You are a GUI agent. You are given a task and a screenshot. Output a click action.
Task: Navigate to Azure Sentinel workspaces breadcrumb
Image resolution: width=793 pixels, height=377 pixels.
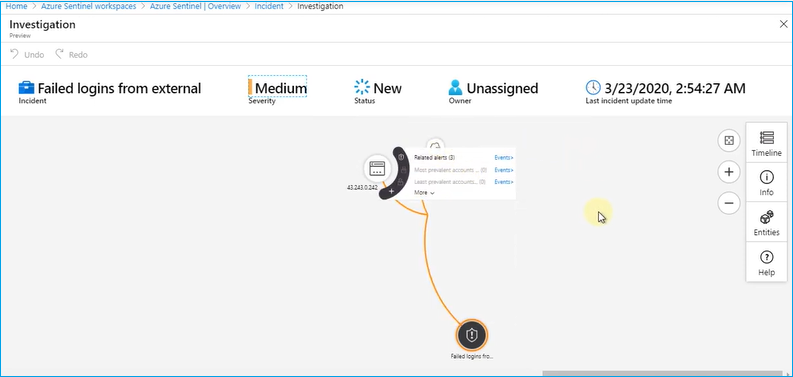[x=89, y=7]
